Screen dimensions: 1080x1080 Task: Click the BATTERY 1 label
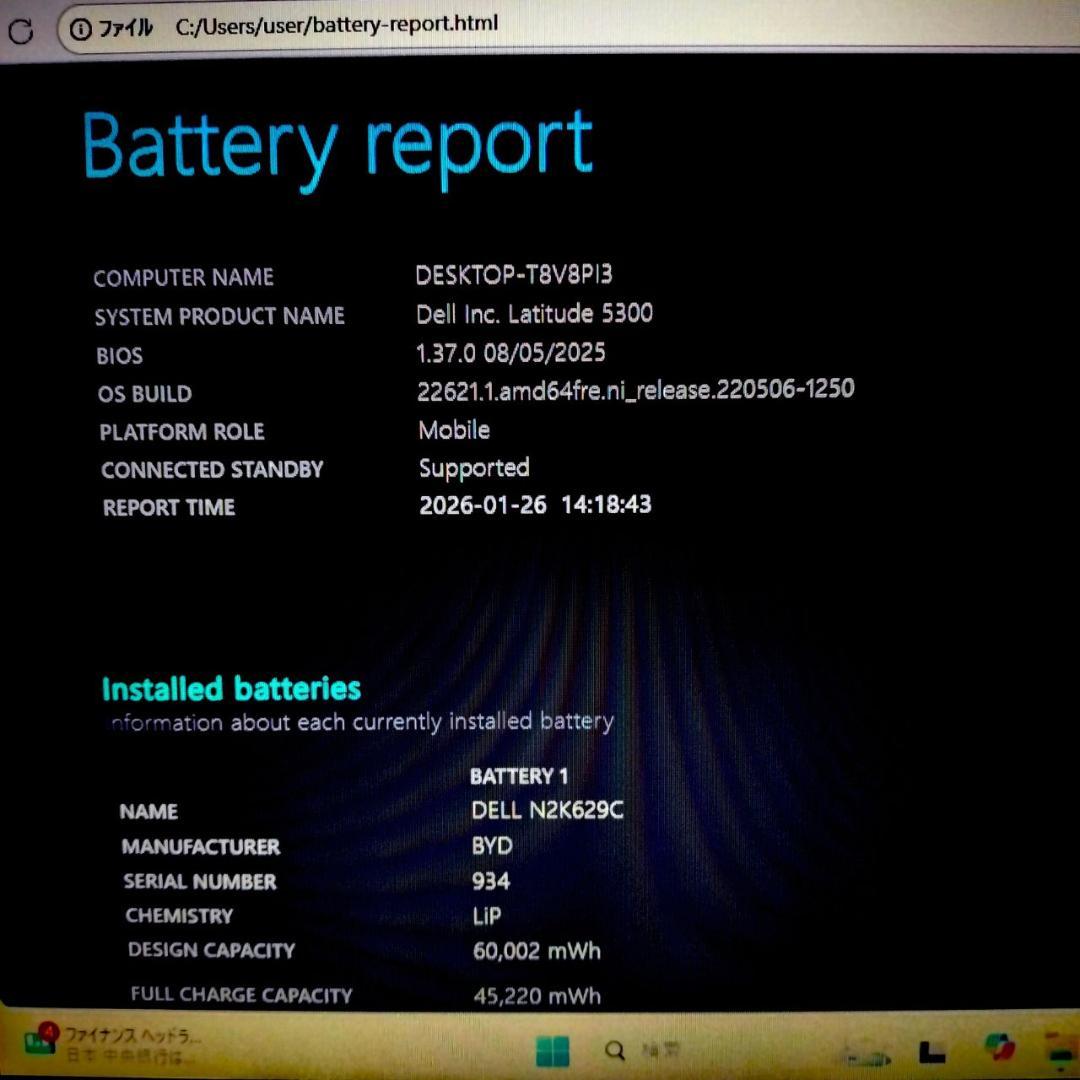[519, 775]
